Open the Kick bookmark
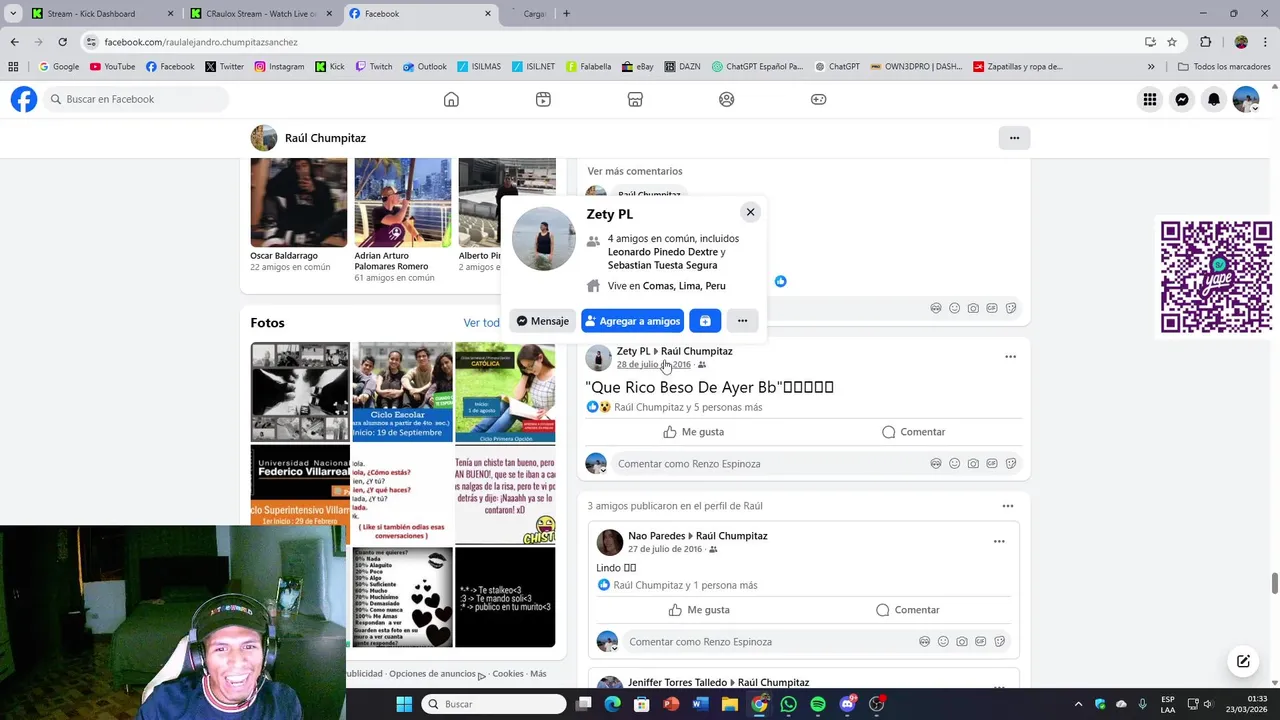Image resolution: width=1280 pixels, height=720 pixels. point(329,67)
